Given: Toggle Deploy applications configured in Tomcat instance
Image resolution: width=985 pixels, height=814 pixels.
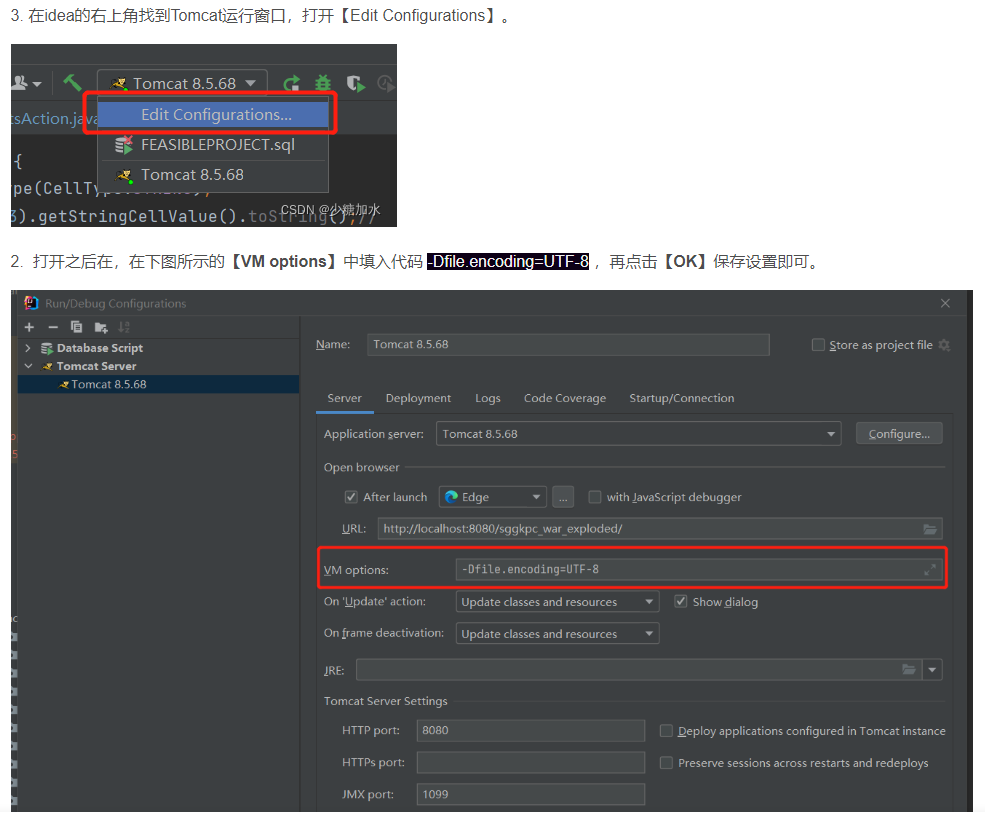Looking at the screenshot, I should (666, 730).
